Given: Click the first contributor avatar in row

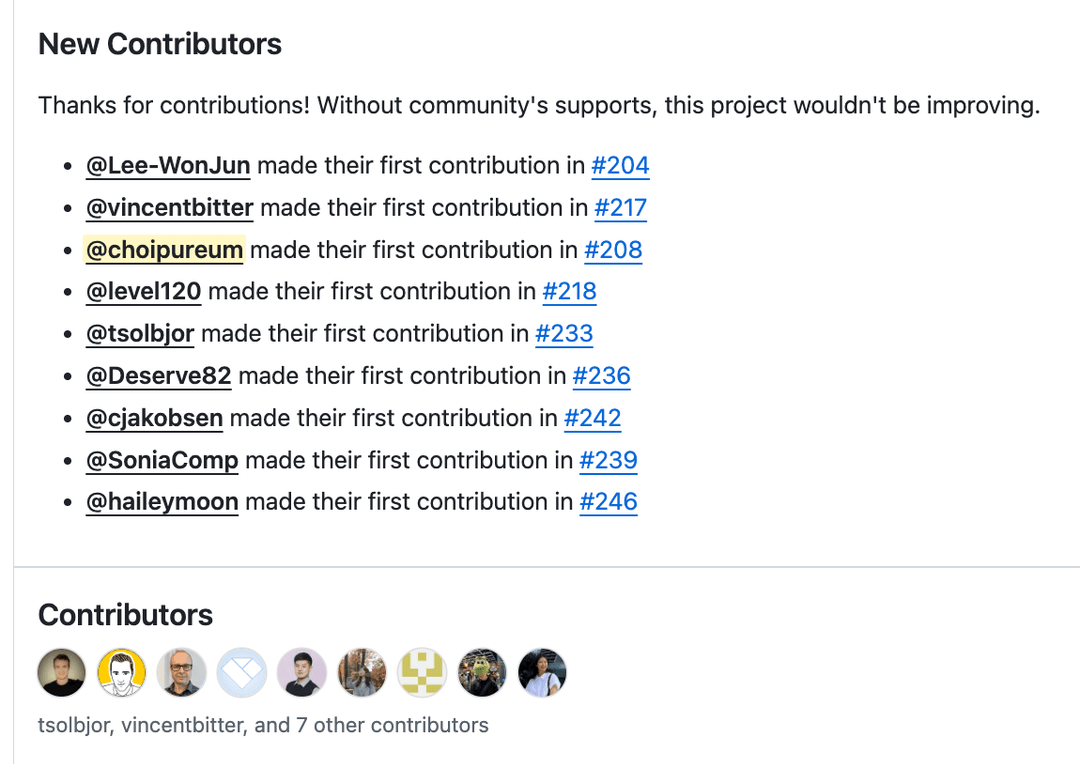Looking at the screenshot, I should [62, 672].
